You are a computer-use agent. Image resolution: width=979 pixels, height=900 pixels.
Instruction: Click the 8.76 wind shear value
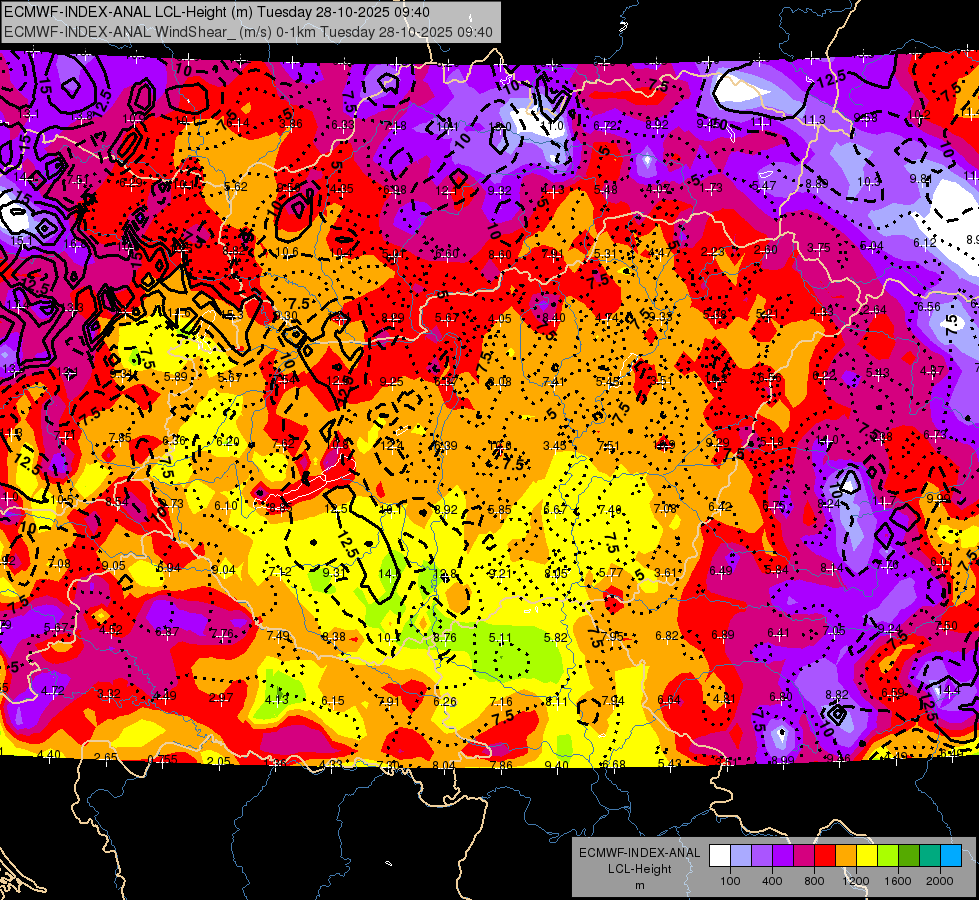(445, 638)
